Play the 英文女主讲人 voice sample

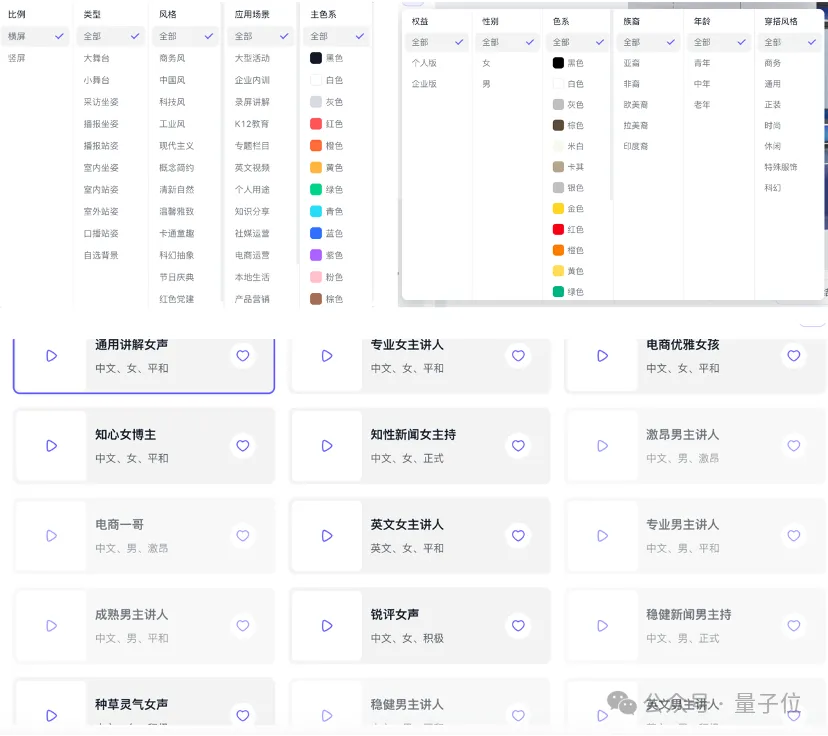326,536
